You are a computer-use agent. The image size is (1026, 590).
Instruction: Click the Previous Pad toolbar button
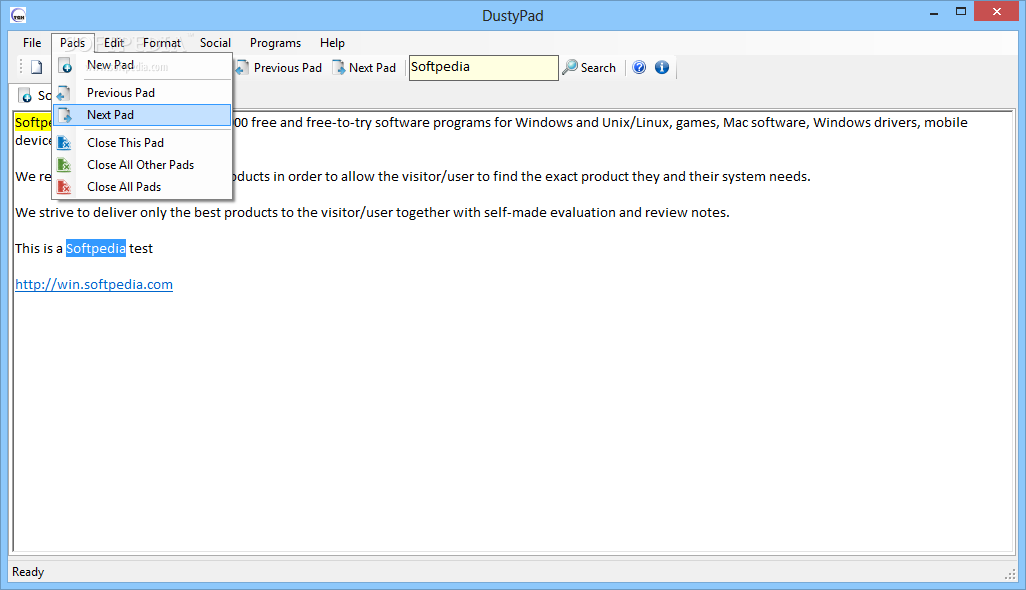(x=279, y=67)
